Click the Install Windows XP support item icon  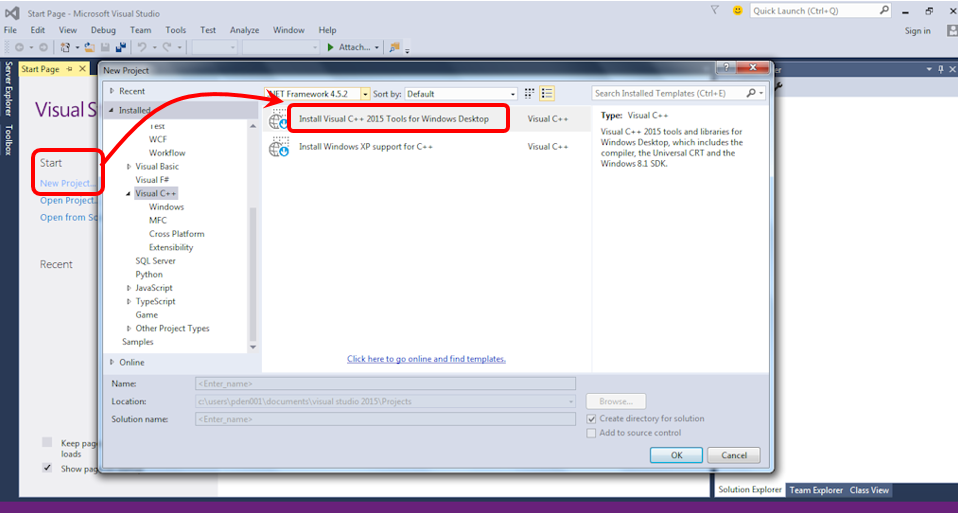pyautogui.click(x=279, y=147)
